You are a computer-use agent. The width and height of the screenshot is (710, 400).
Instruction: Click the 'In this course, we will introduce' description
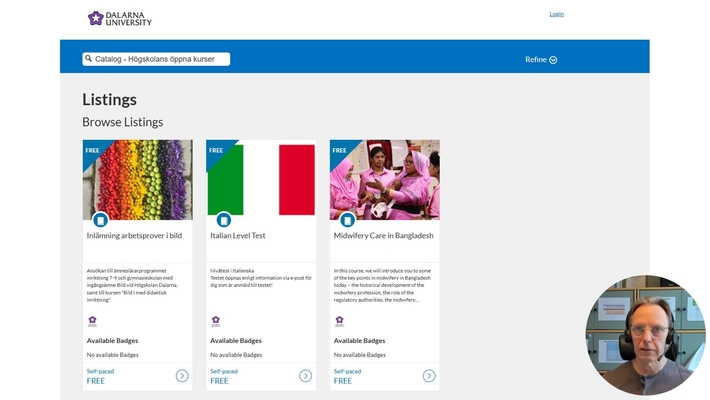pyautogui.click(x=383, y=285)
